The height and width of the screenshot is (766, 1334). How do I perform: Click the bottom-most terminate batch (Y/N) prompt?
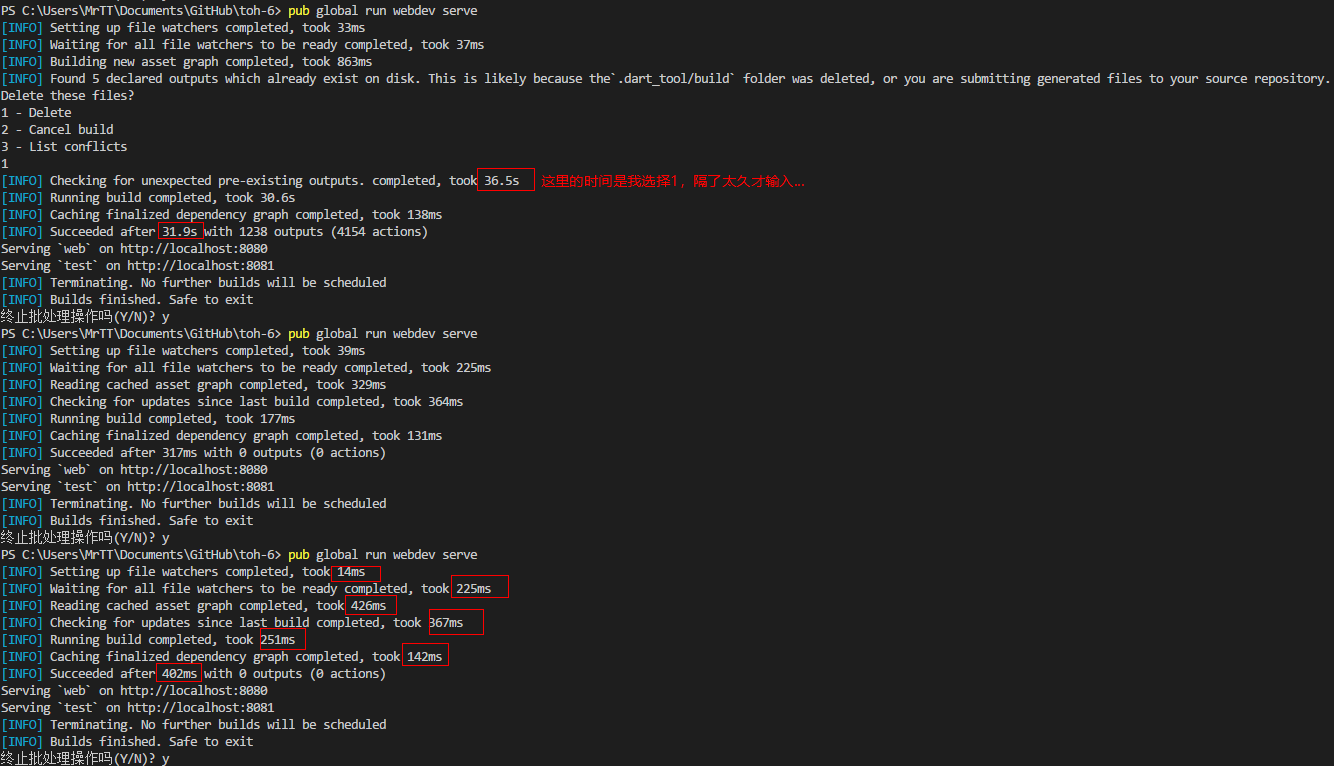tap(85, 759)
